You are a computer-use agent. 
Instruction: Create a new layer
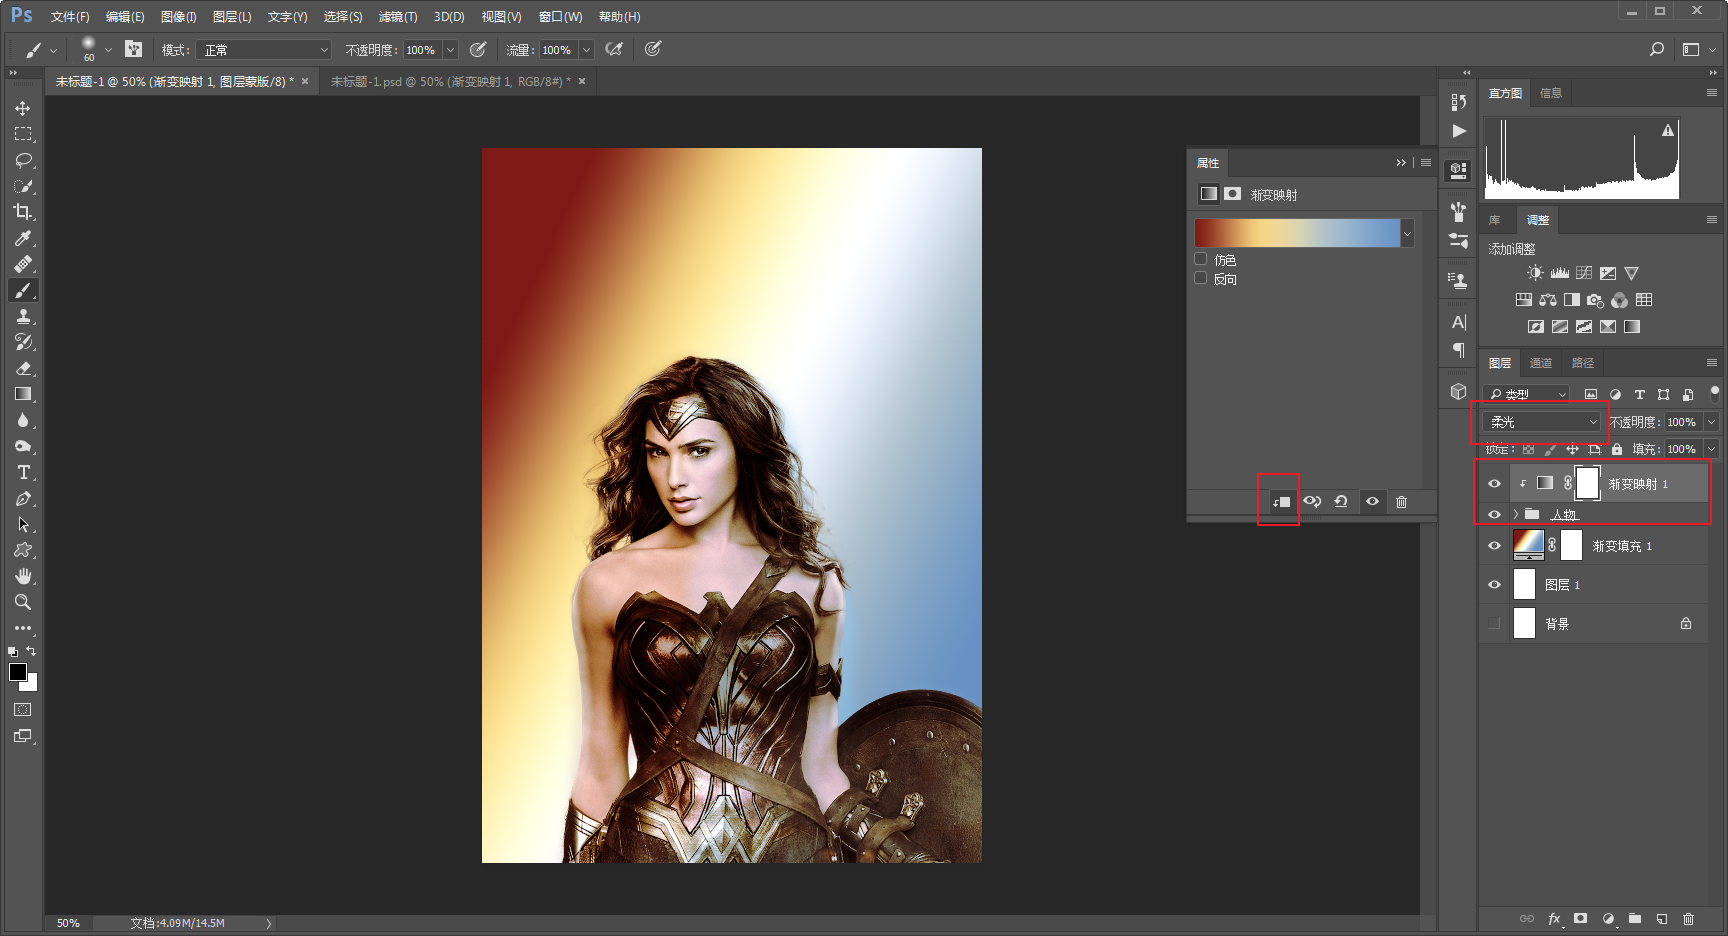[x=1661, y=919]
